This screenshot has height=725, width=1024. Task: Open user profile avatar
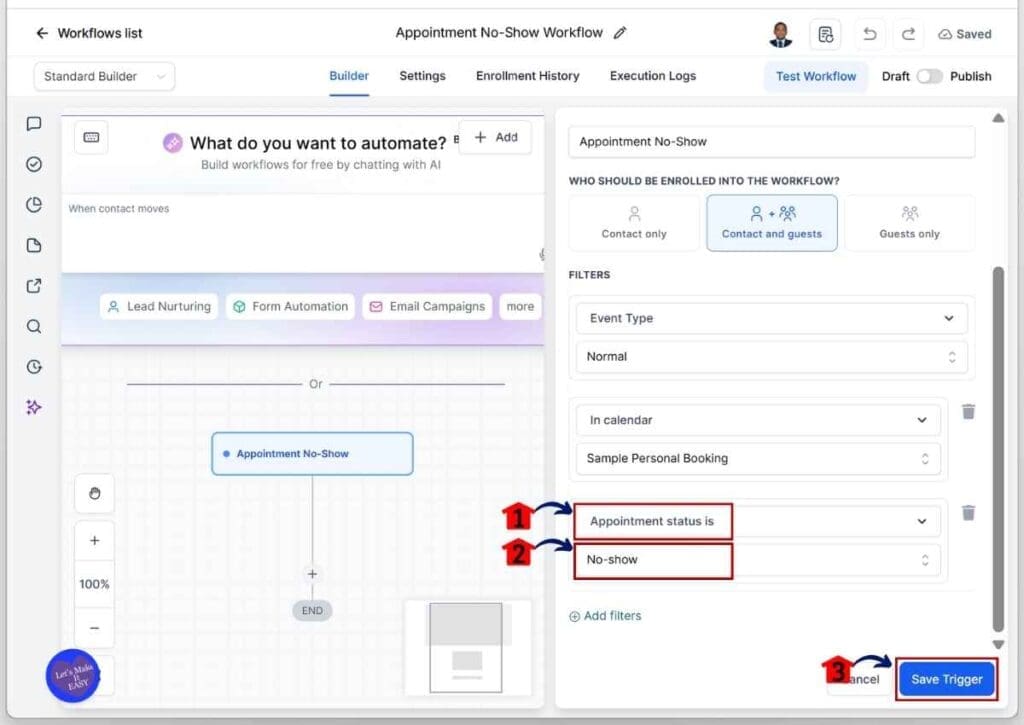(780, 34)
